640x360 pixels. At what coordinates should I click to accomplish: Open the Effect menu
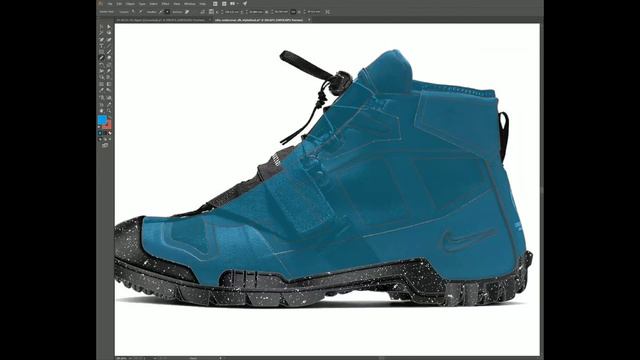click(x=165, y=4)
